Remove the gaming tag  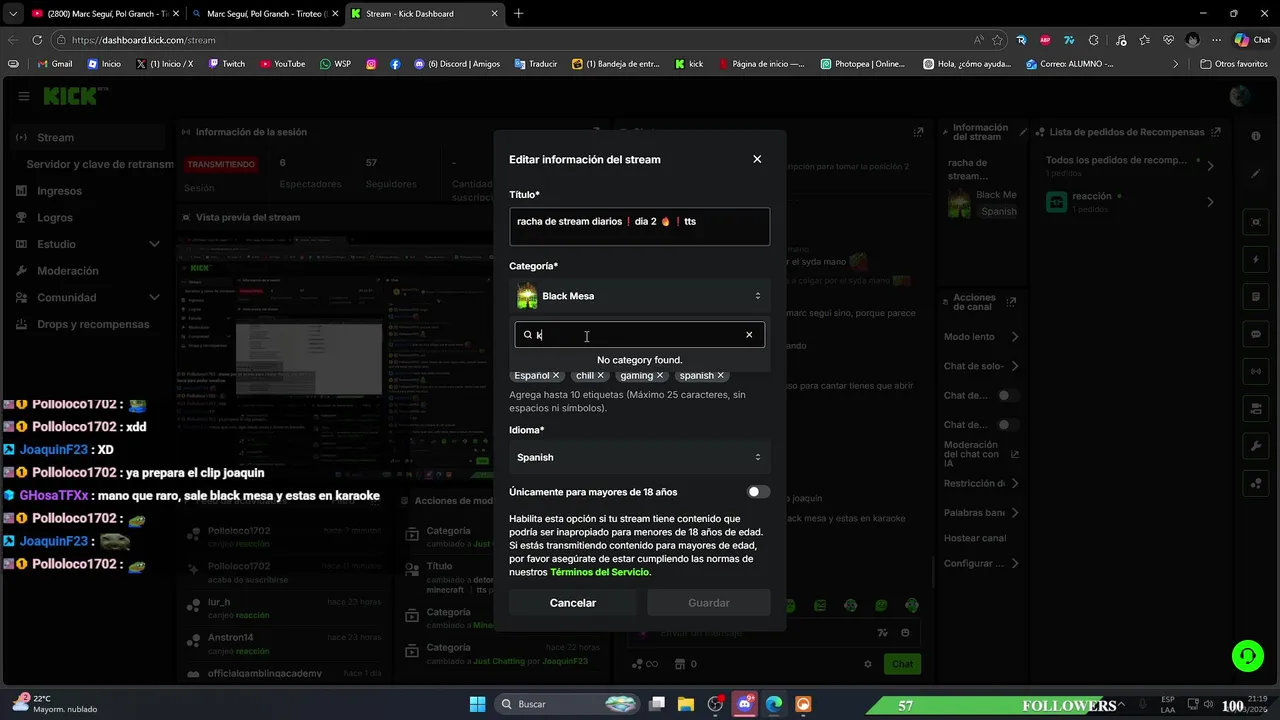(660, 376)
